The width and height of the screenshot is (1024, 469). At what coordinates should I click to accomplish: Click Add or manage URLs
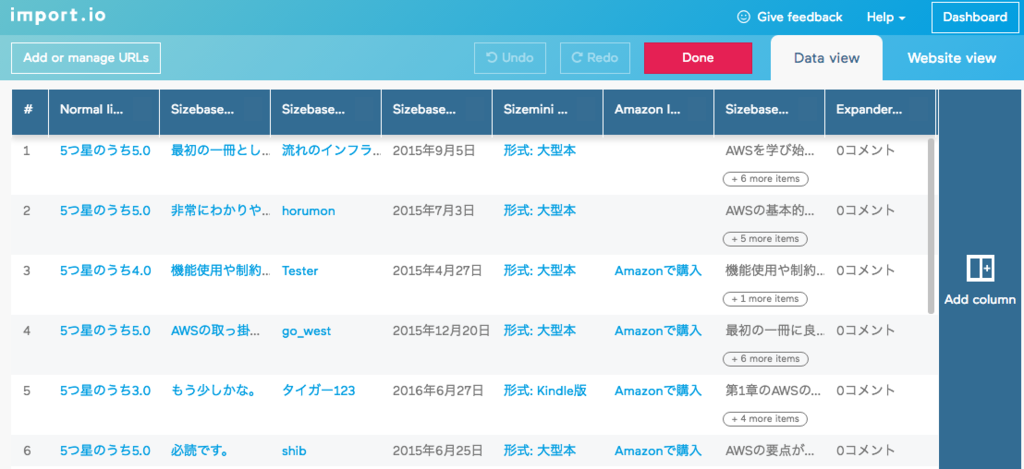[x=86, y=57]
